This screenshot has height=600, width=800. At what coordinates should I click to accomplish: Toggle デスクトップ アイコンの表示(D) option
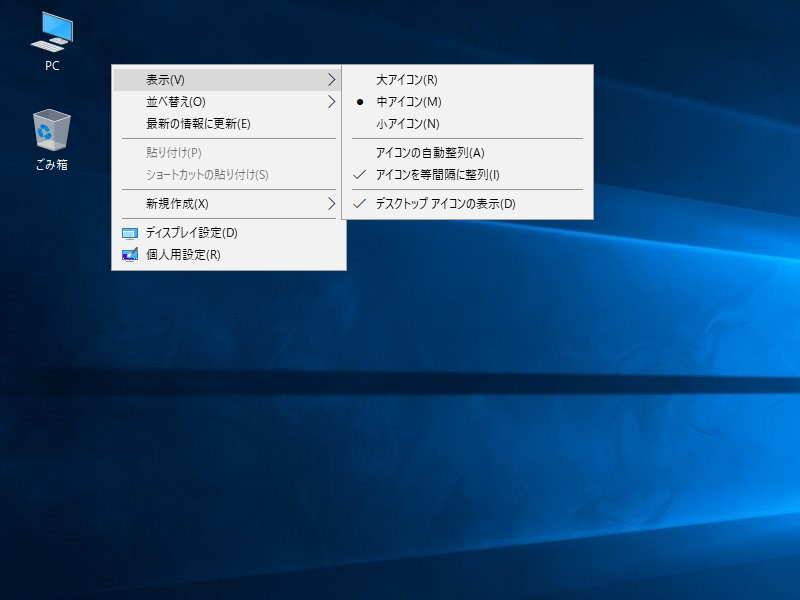click(467, 204)
